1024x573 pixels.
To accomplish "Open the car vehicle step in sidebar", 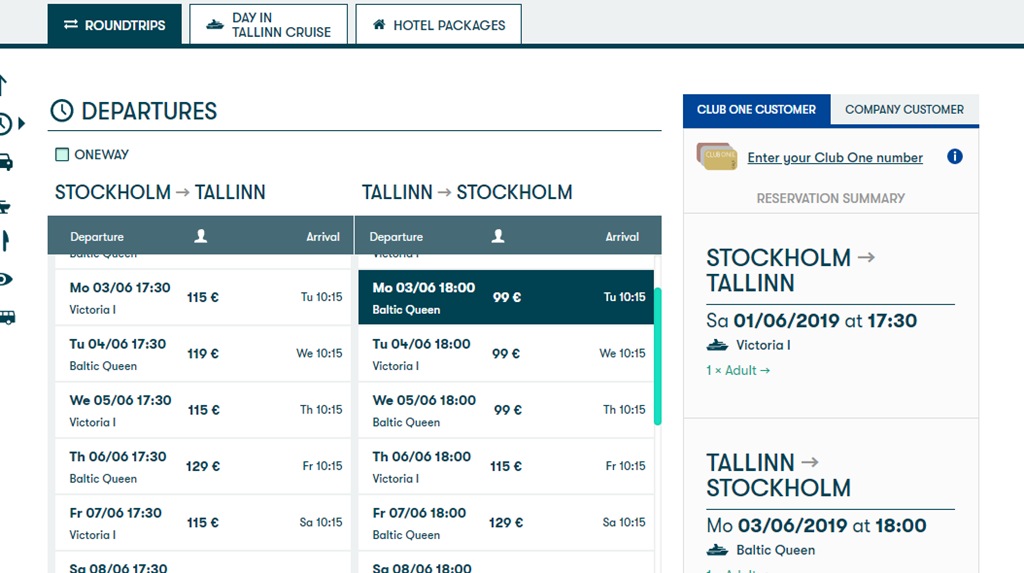I will (x=6, y=162).
